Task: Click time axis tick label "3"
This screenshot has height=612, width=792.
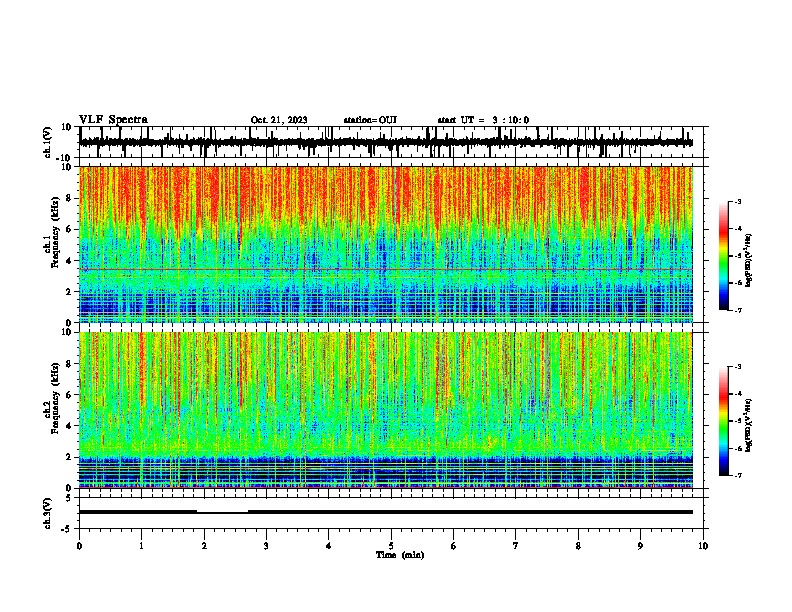Action: point(266,546)
